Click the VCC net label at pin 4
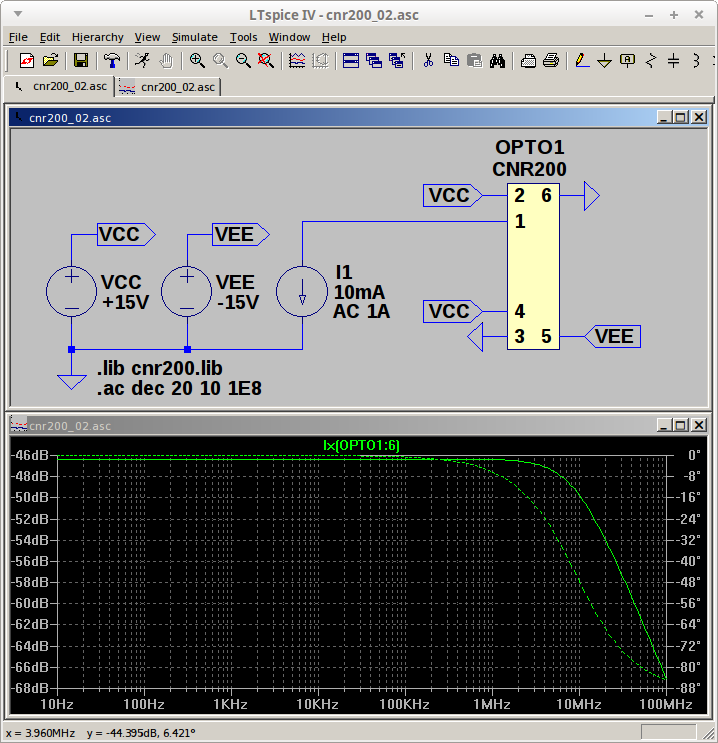The height and width of the screenshot is (743, 718). [453, 311]
